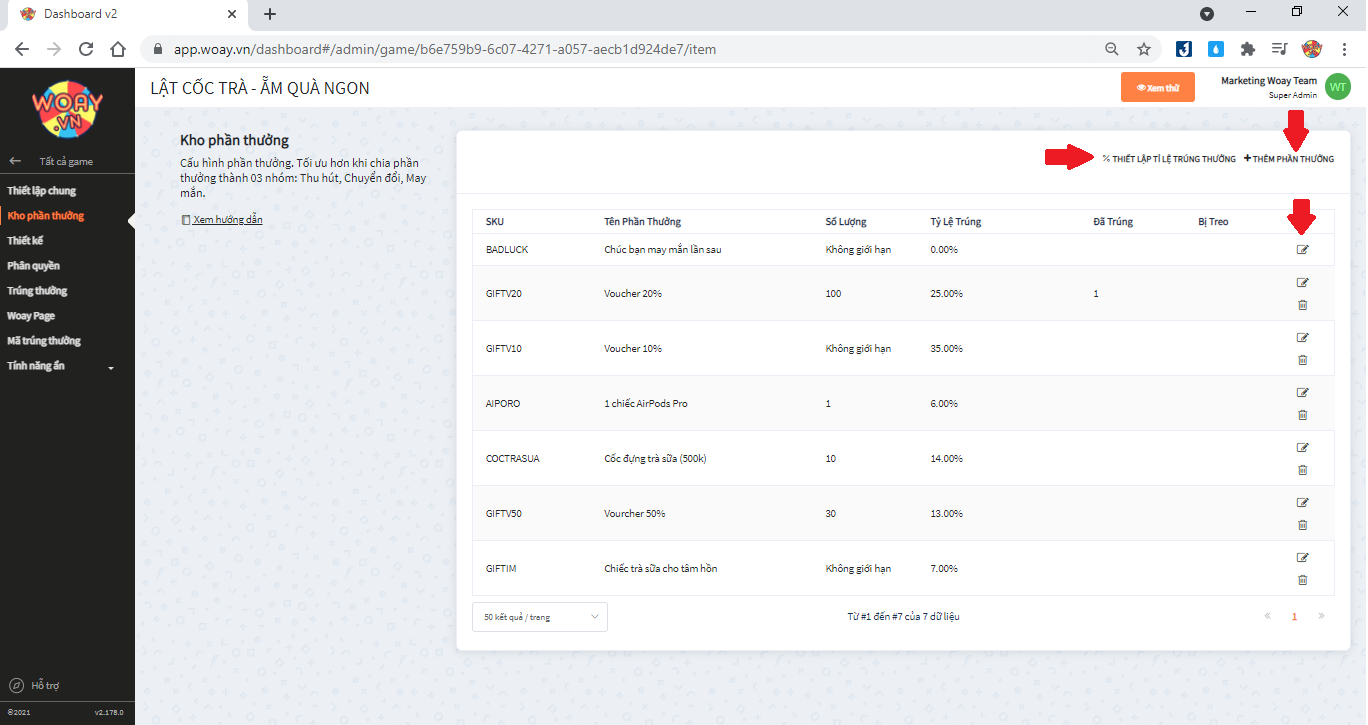The height and width of the screenshot is (725, 1368).
Task: Open the browser home page
Action: pos(118,49)
